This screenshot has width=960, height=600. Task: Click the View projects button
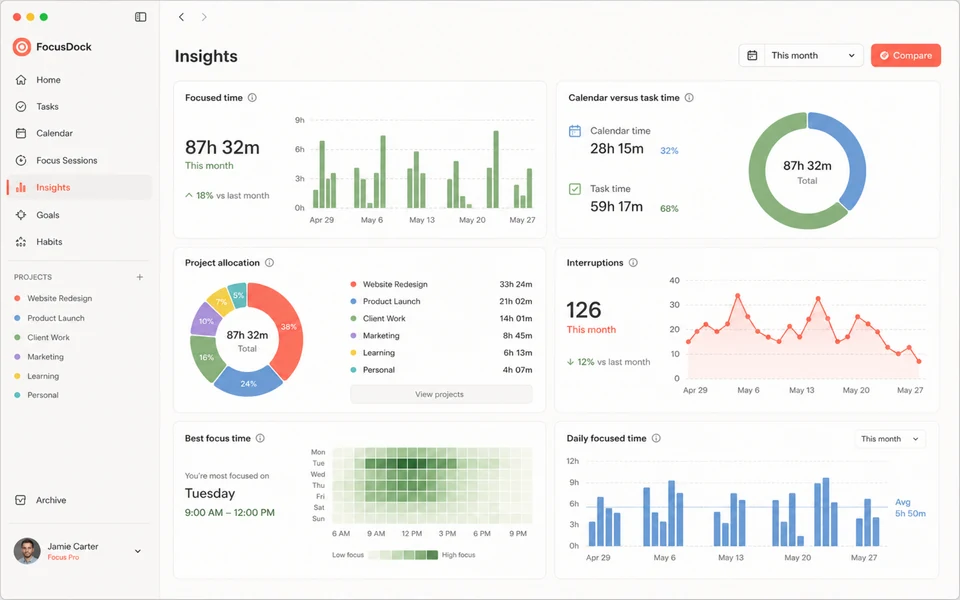point(441,394)
